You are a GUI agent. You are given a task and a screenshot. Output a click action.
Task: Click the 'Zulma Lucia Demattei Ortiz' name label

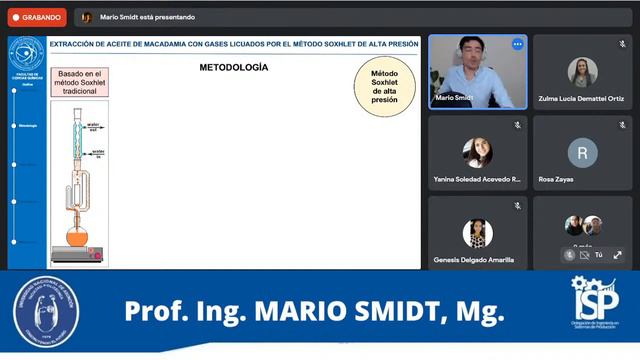(581, 98)
